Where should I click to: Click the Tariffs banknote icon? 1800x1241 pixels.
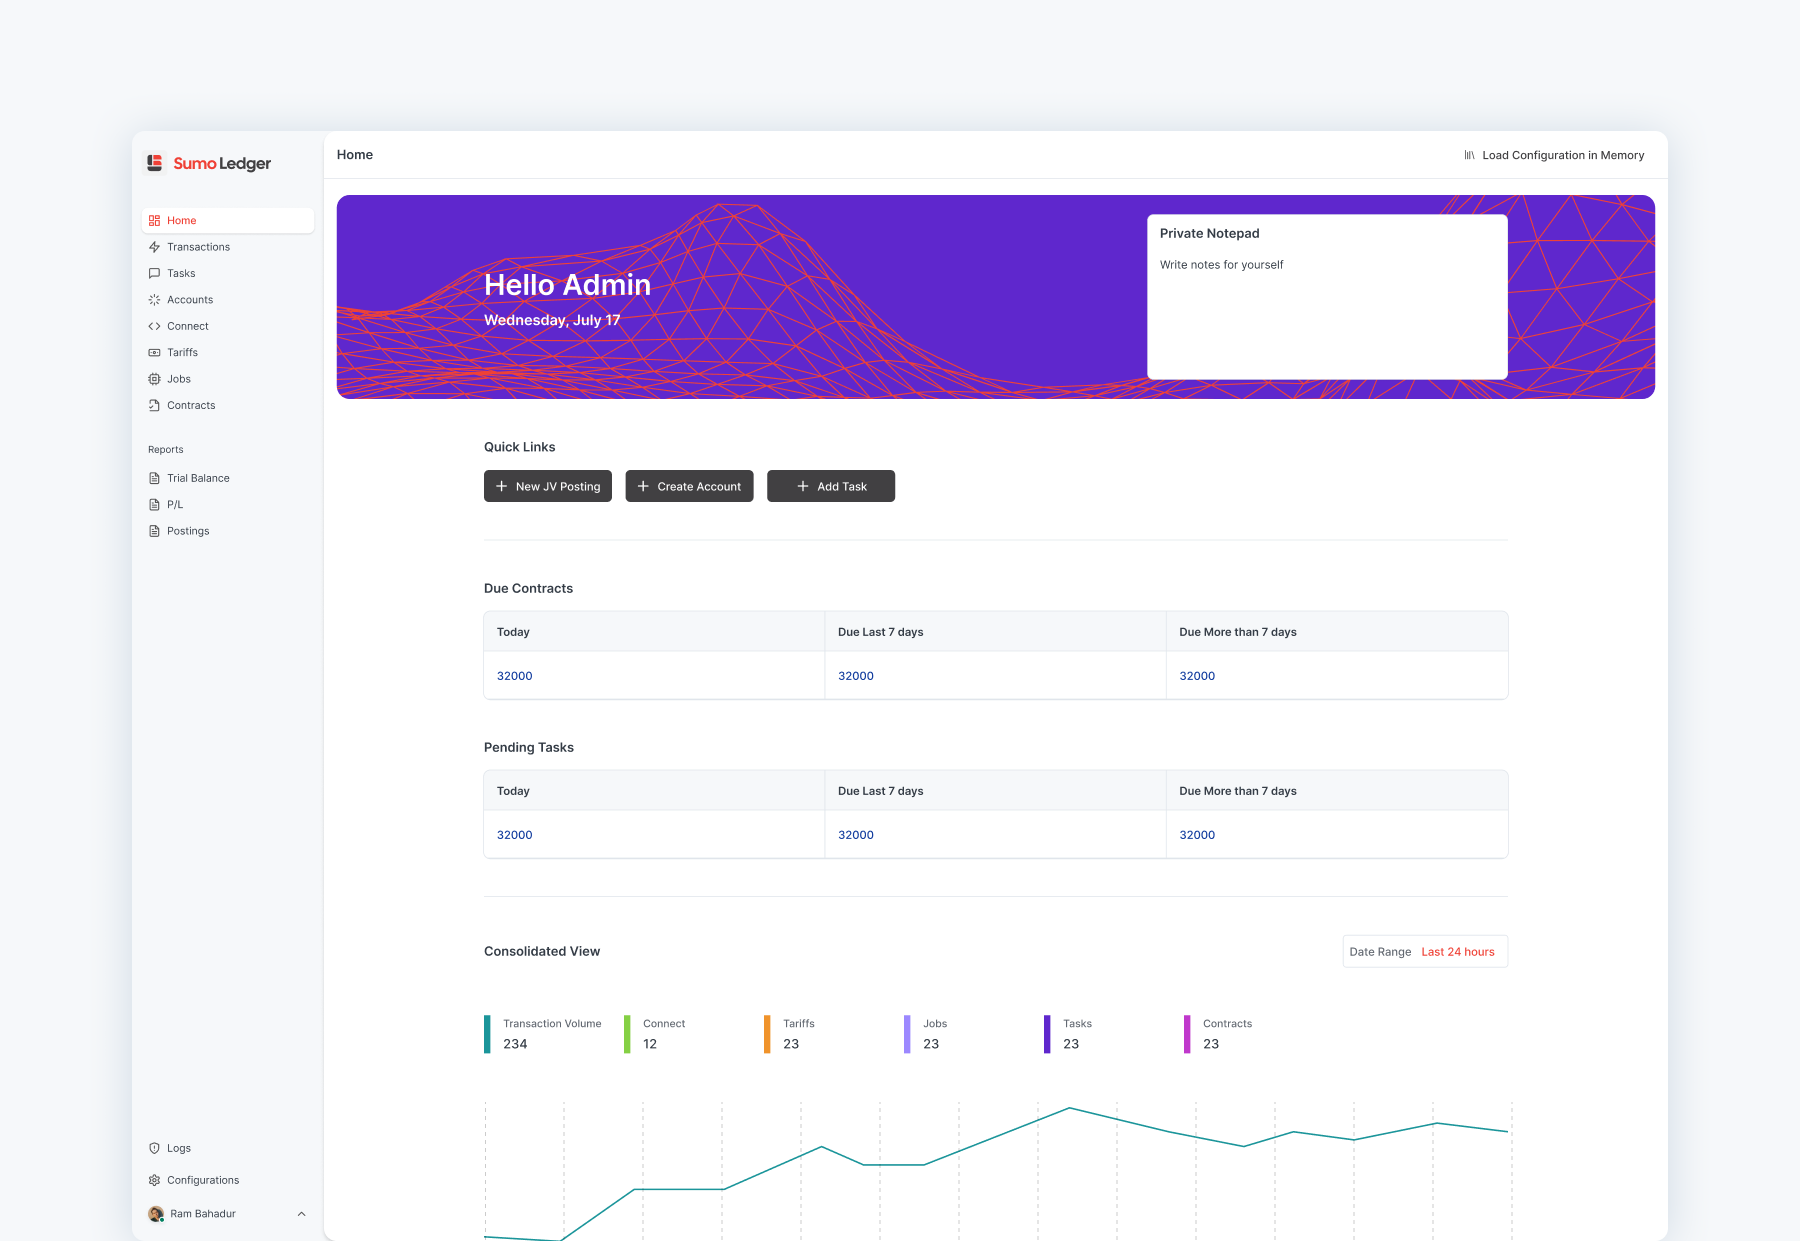pyautogui.click(x=154, y=353)
